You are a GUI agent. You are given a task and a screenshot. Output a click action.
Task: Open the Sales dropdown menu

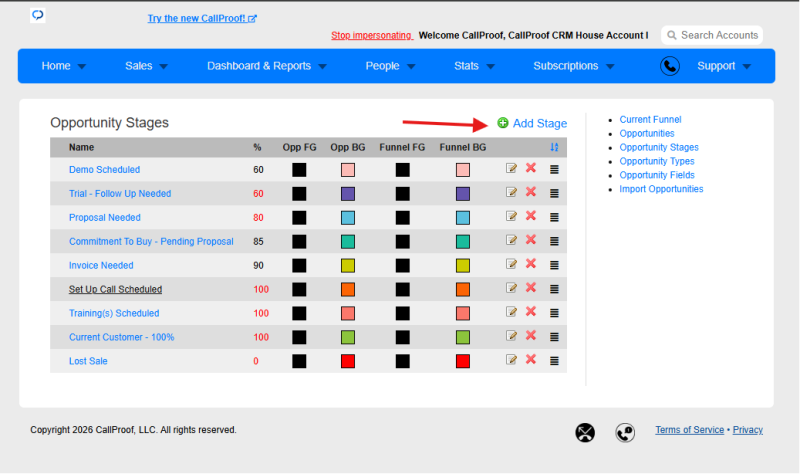[146, 66]
